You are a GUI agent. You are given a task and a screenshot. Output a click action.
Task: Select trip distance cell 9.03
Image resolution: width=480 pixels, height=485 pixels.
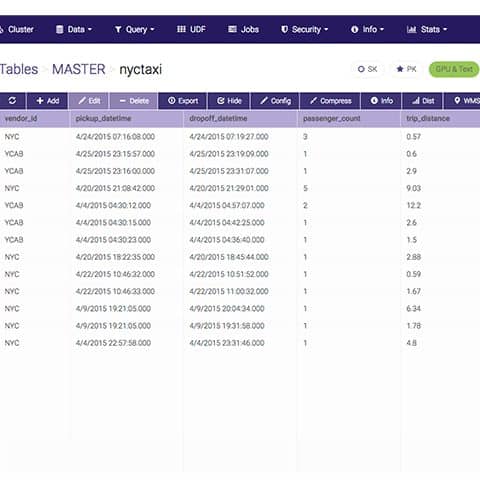pos(414,188)
